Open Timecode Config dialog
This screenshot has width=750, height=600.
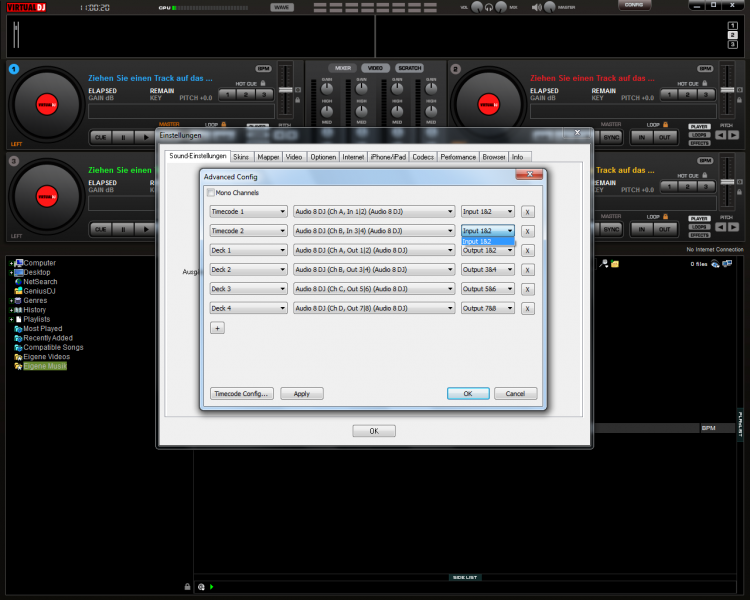242,394
